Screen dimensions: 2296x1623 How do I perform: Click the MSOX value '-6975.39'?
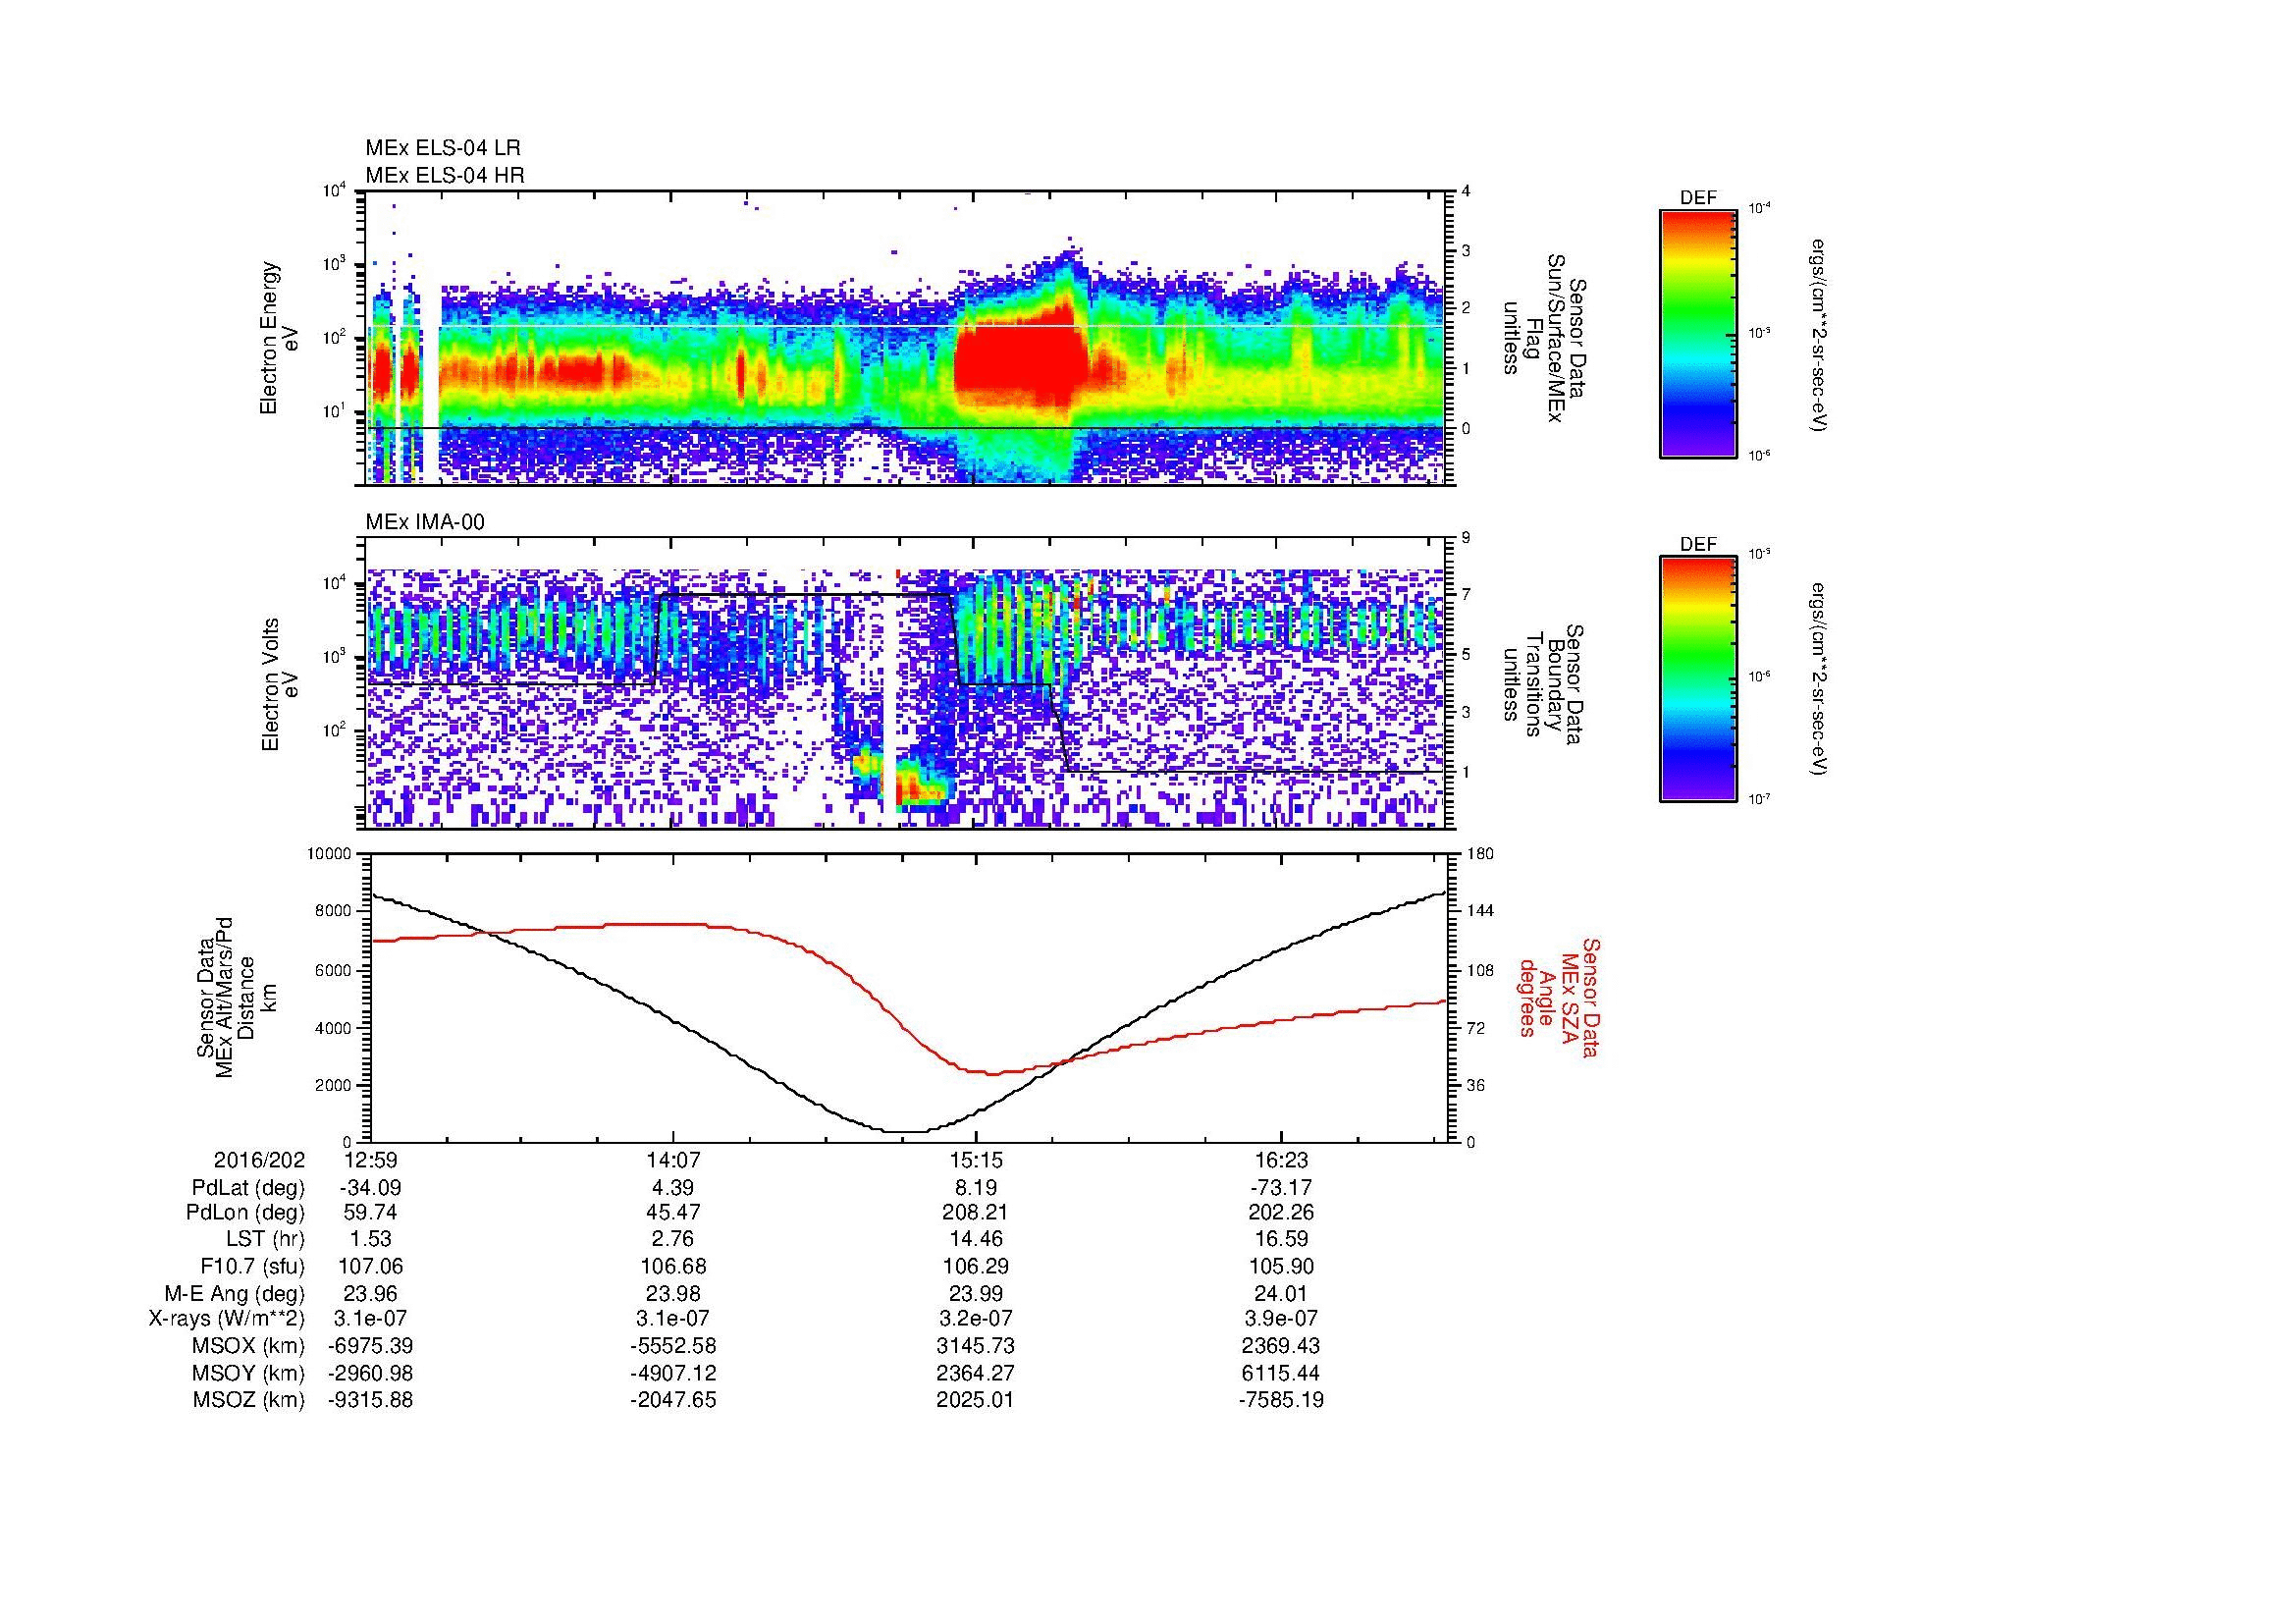[370, 1346]
